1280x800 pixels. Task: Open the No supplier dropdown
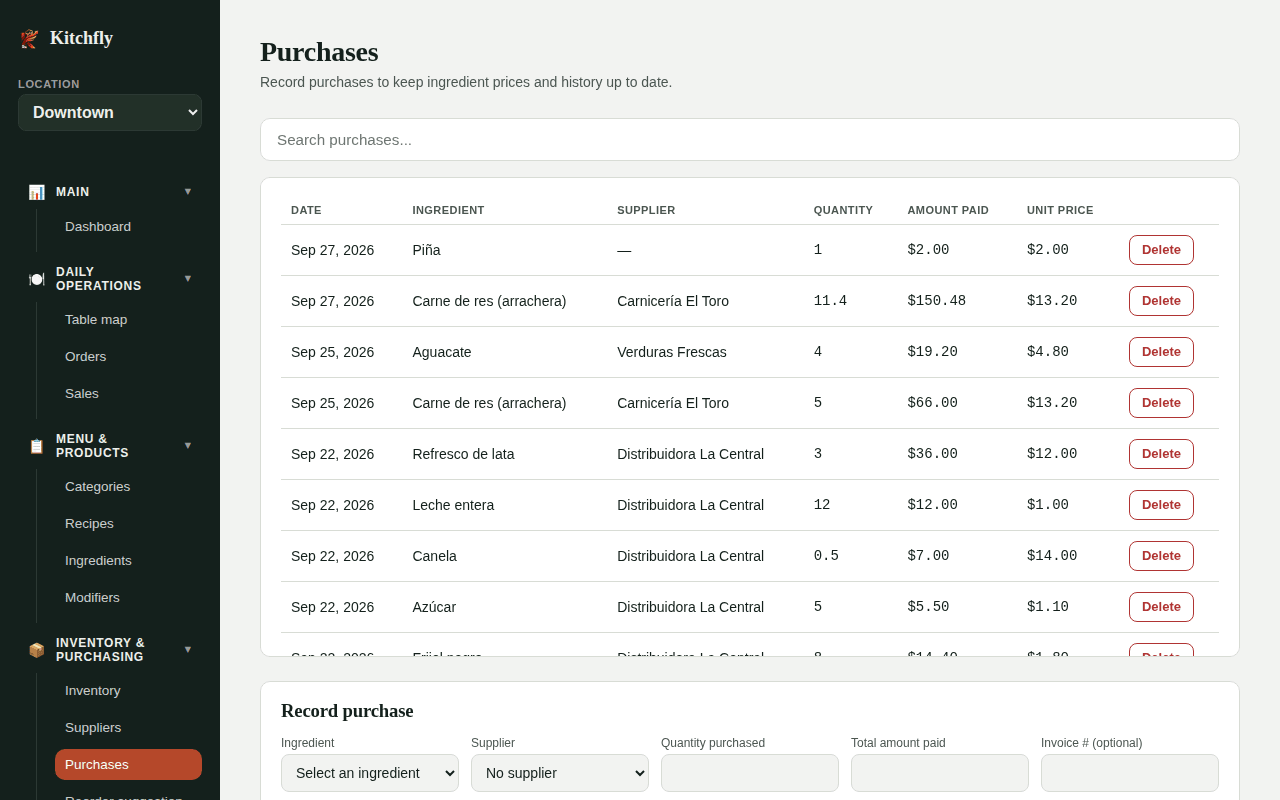tap(560, 773)
